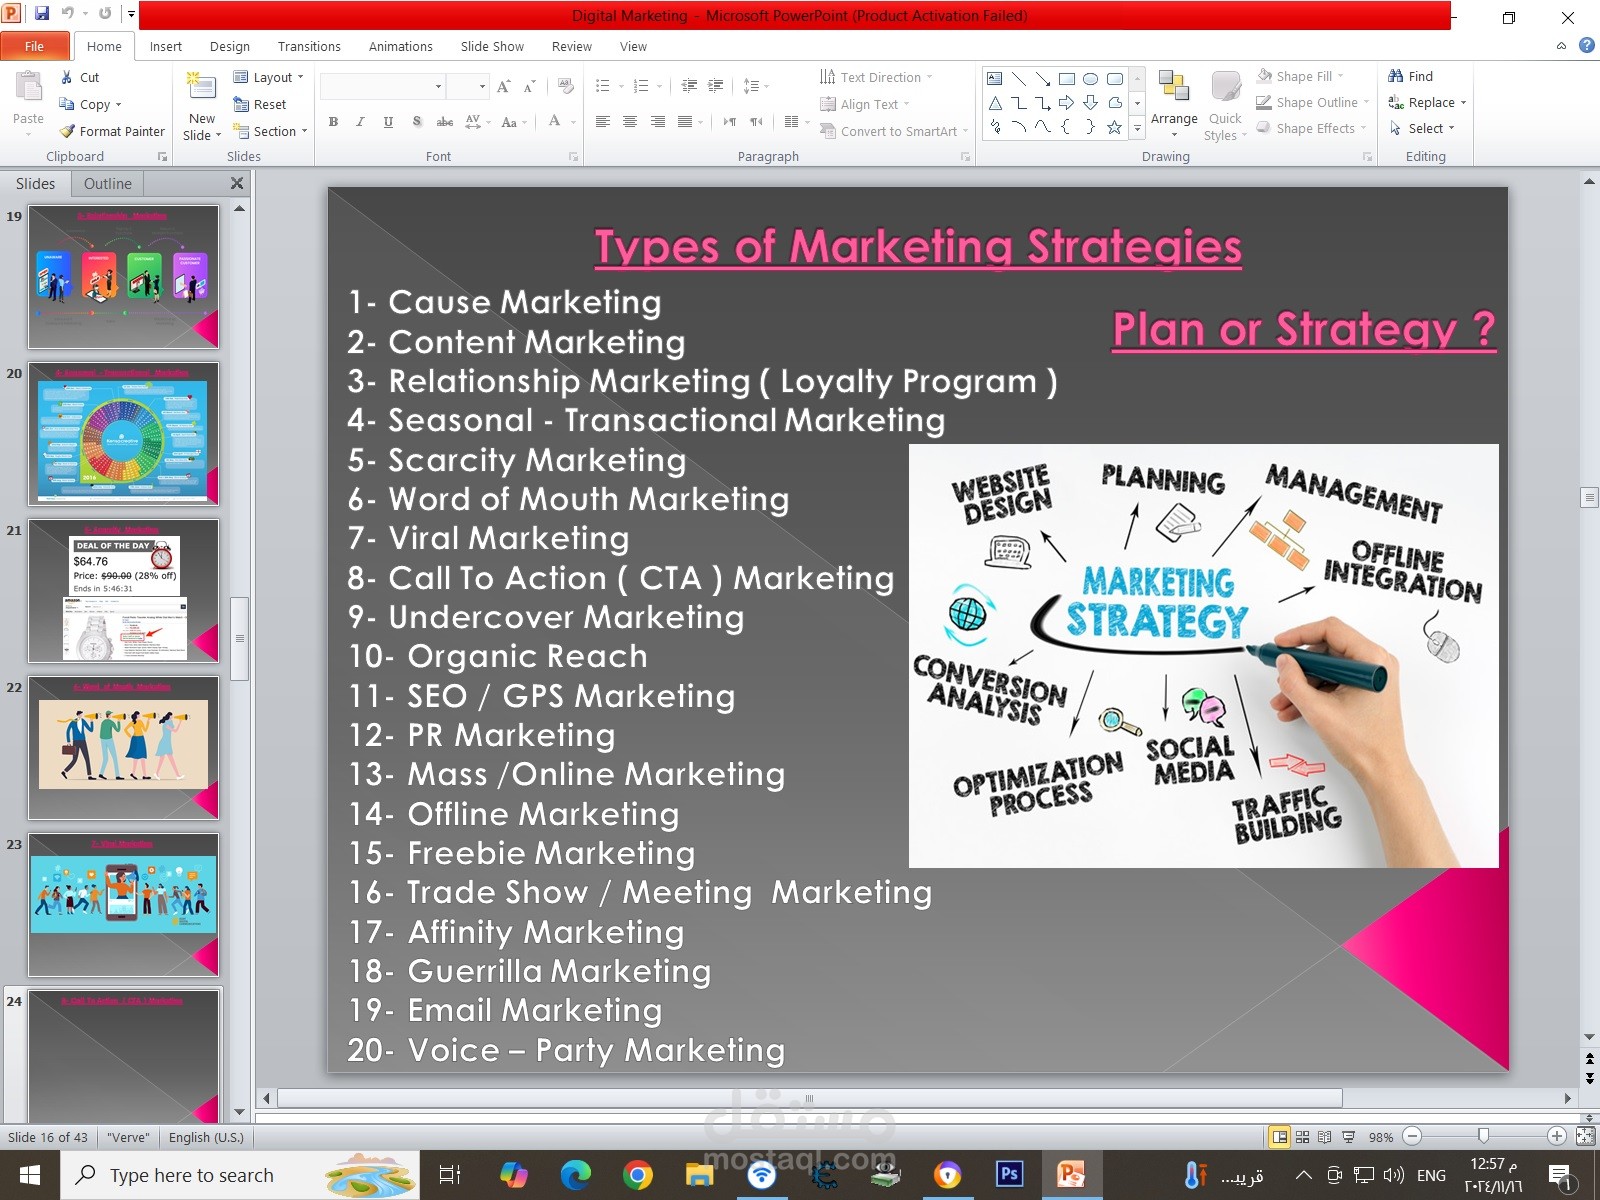Screen dimensions: 1600x1200
Task: Reset the slide layout
Action: [x=260, y=104]
